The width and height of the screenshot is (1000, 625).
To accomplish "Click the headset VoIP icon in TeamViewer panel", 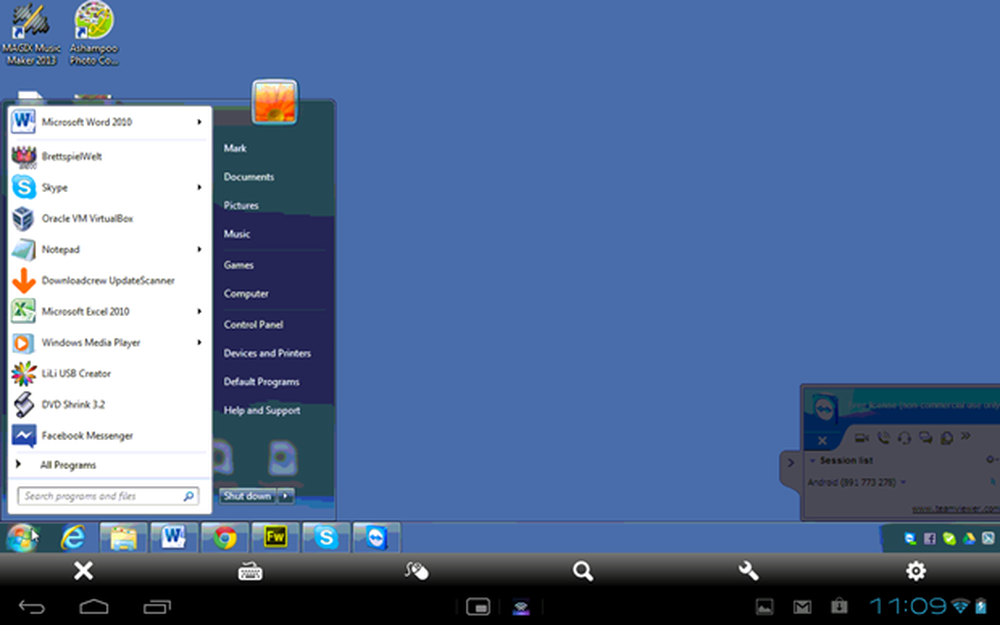I will tap(904, 438).
